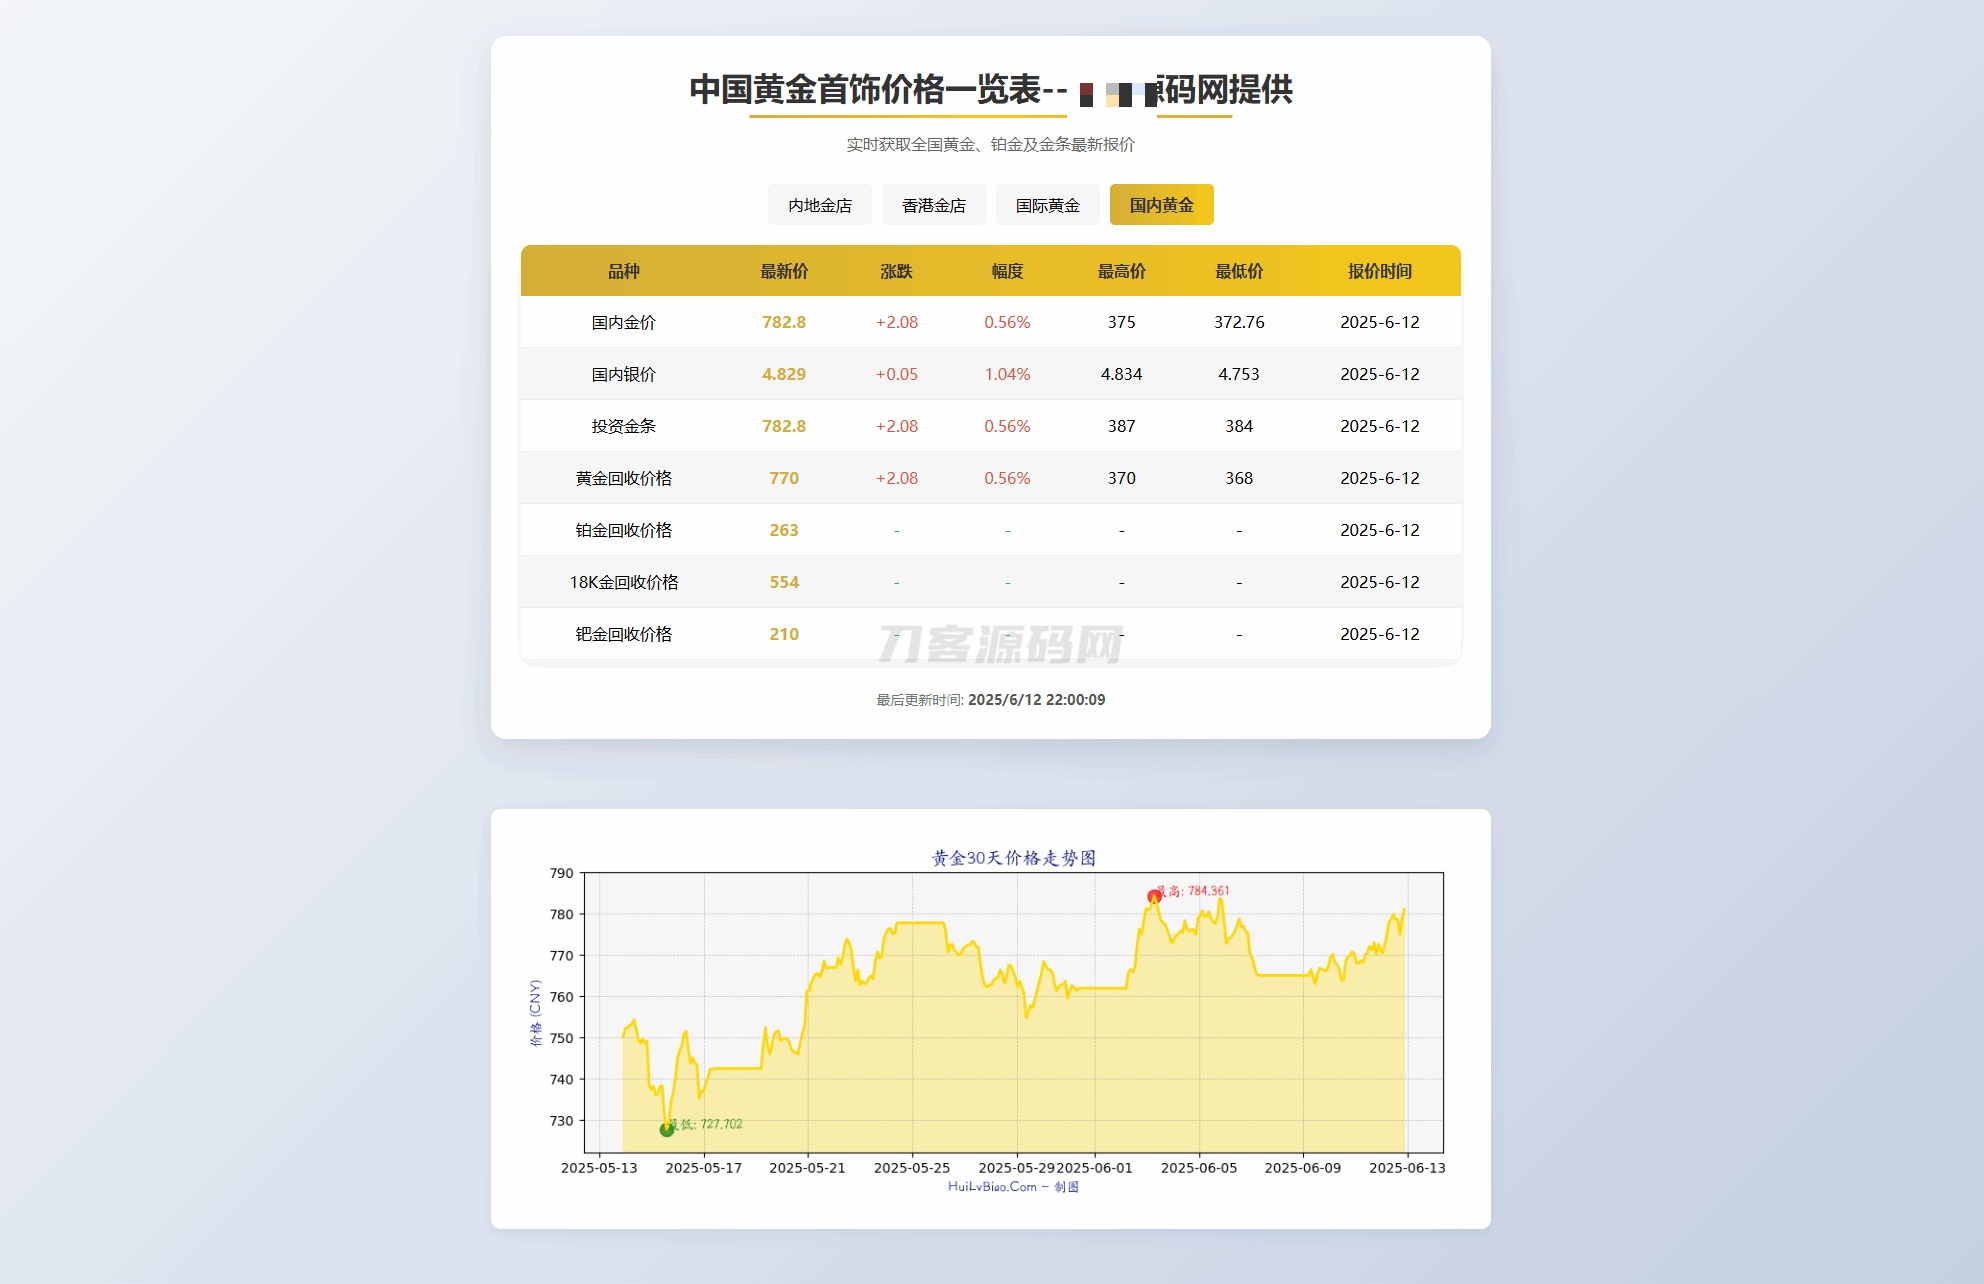Click the 2025-06-13 x-axis label
The width and height of the screenshot is (1984, 1284).
click(1407, 1168)
